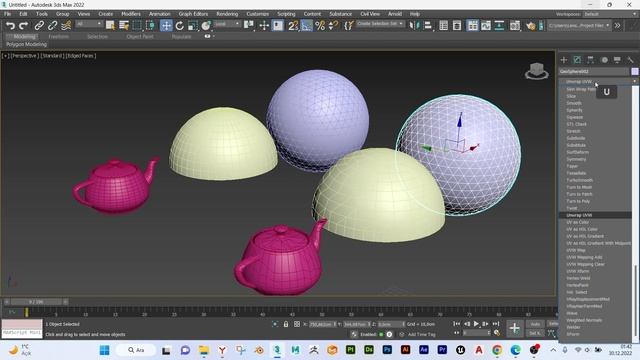The height and width of the screenshot is (360, 640).
Task: Open the Select by Name dialog icon
Action: (x=124, y=26)
